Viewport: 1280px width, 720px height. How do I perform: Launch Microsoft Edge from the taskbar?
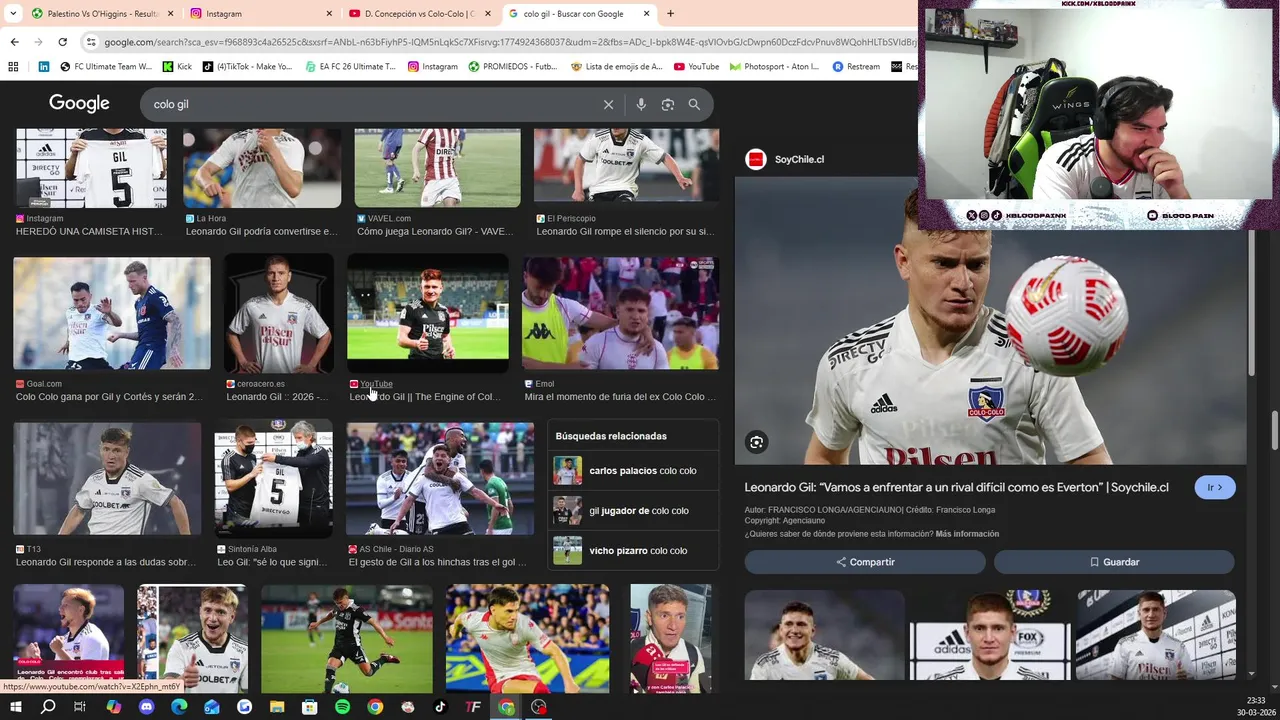click(x=179, y=707)
